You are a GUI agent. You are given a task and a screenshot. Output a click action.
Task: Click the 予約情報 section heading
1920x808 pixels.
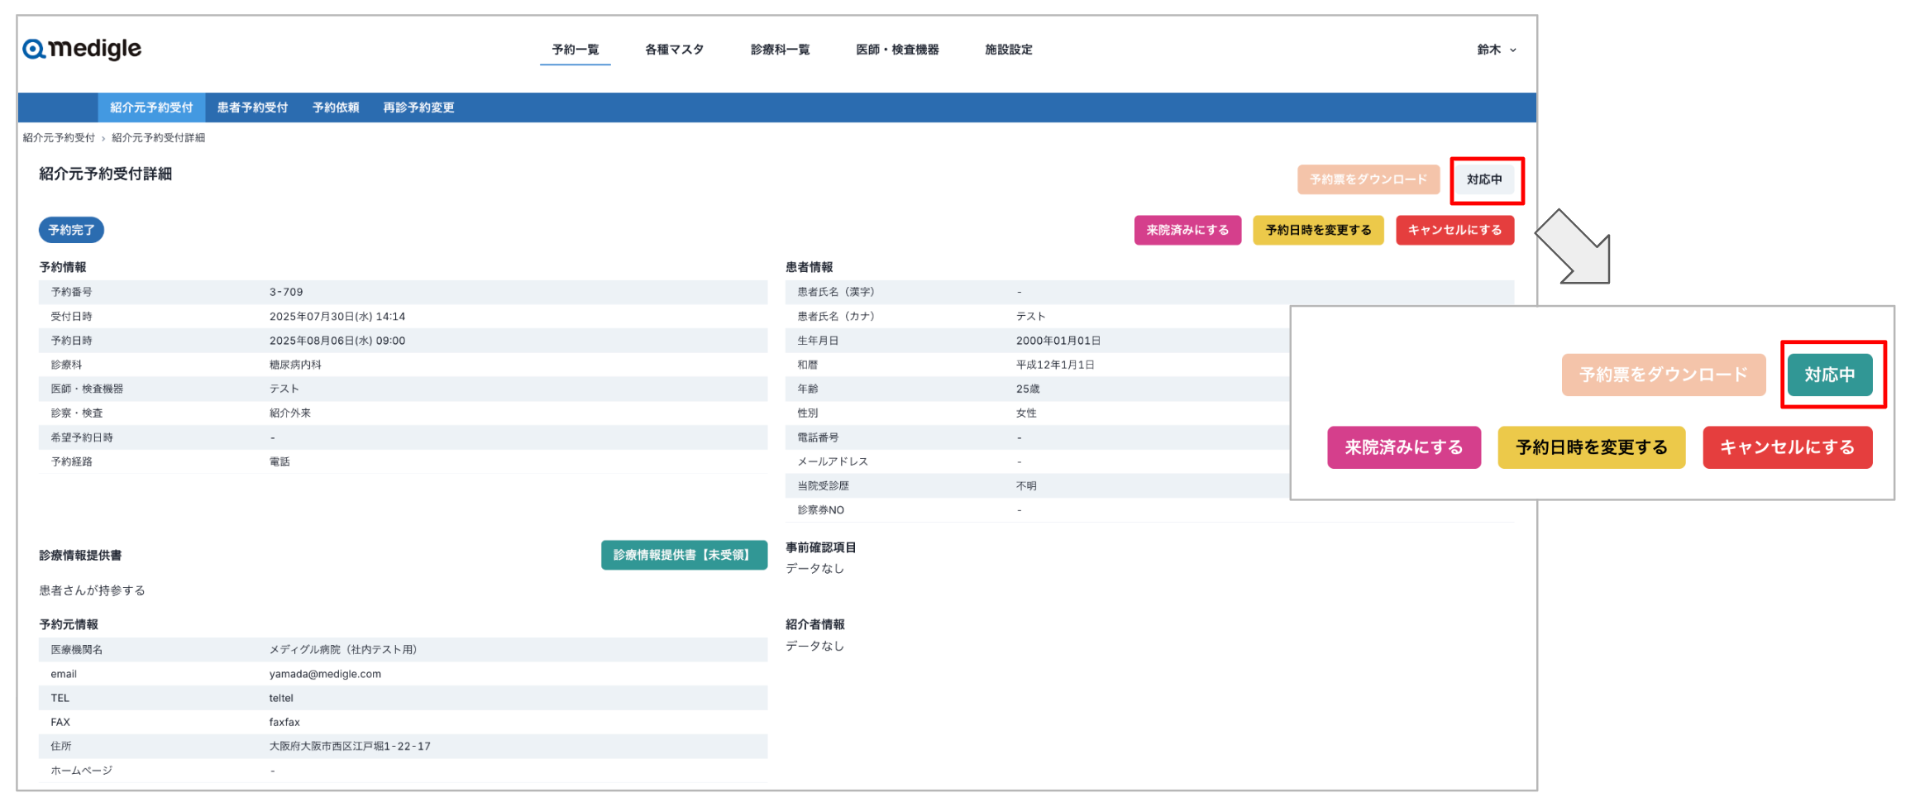(62, 267)
